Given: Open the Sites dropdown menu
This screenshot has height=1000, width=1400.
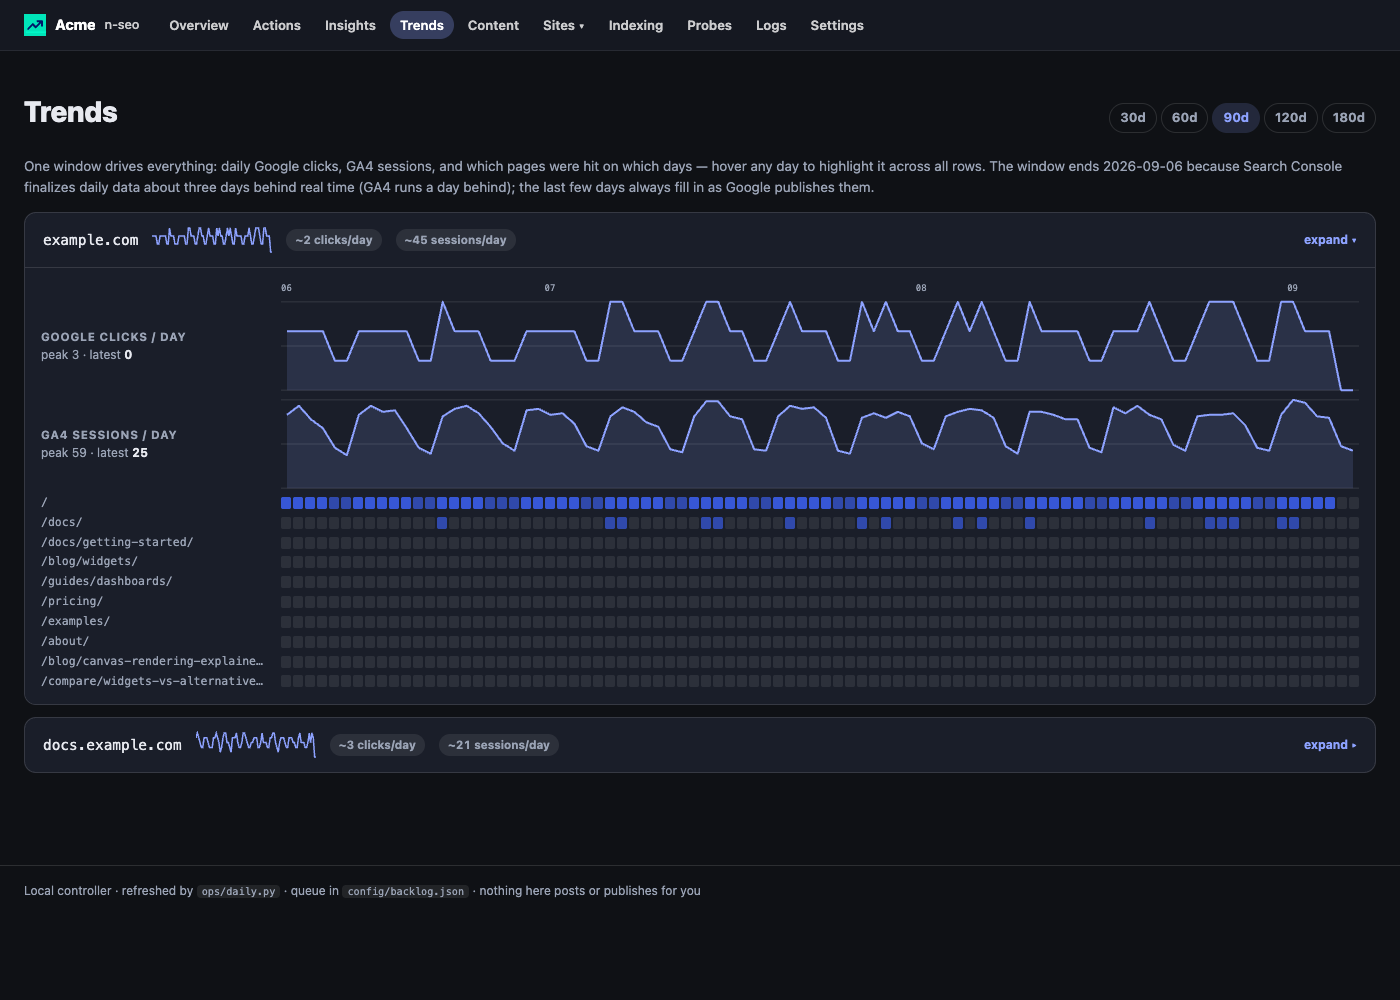Looking at the screenshot, I should point(564,25).
